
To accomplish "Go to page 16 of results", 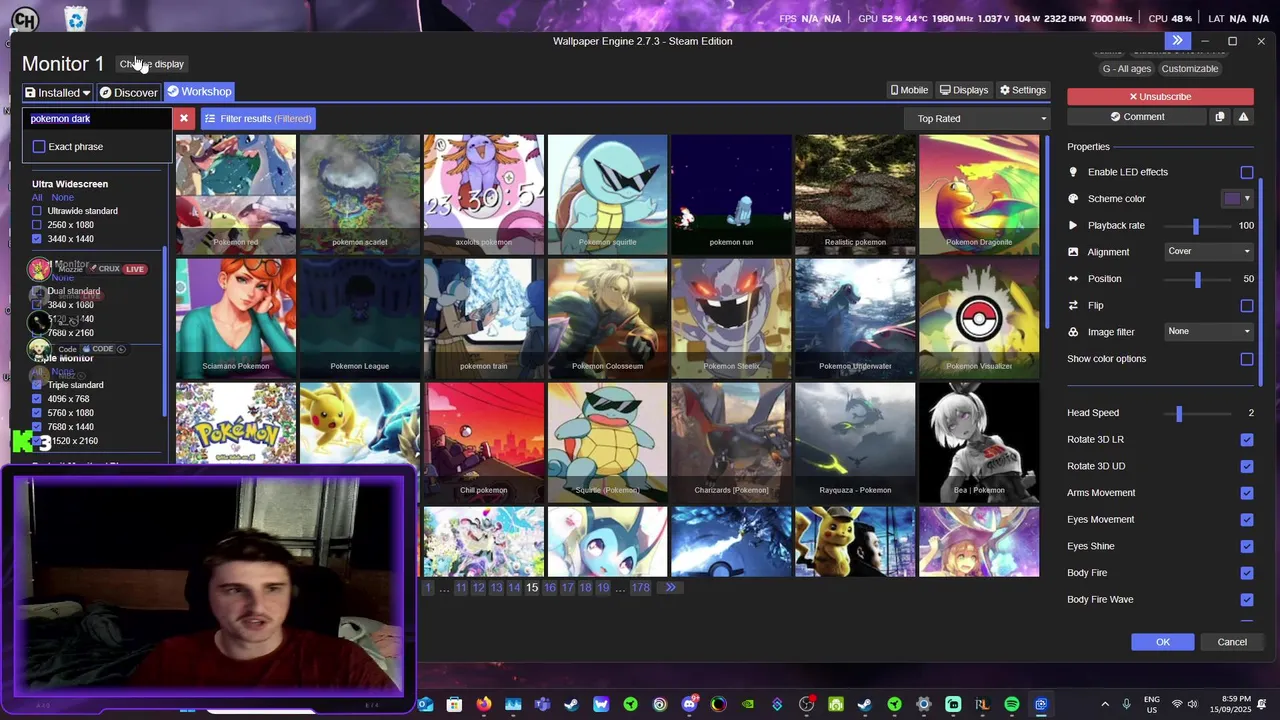I will tap(549, 588).
